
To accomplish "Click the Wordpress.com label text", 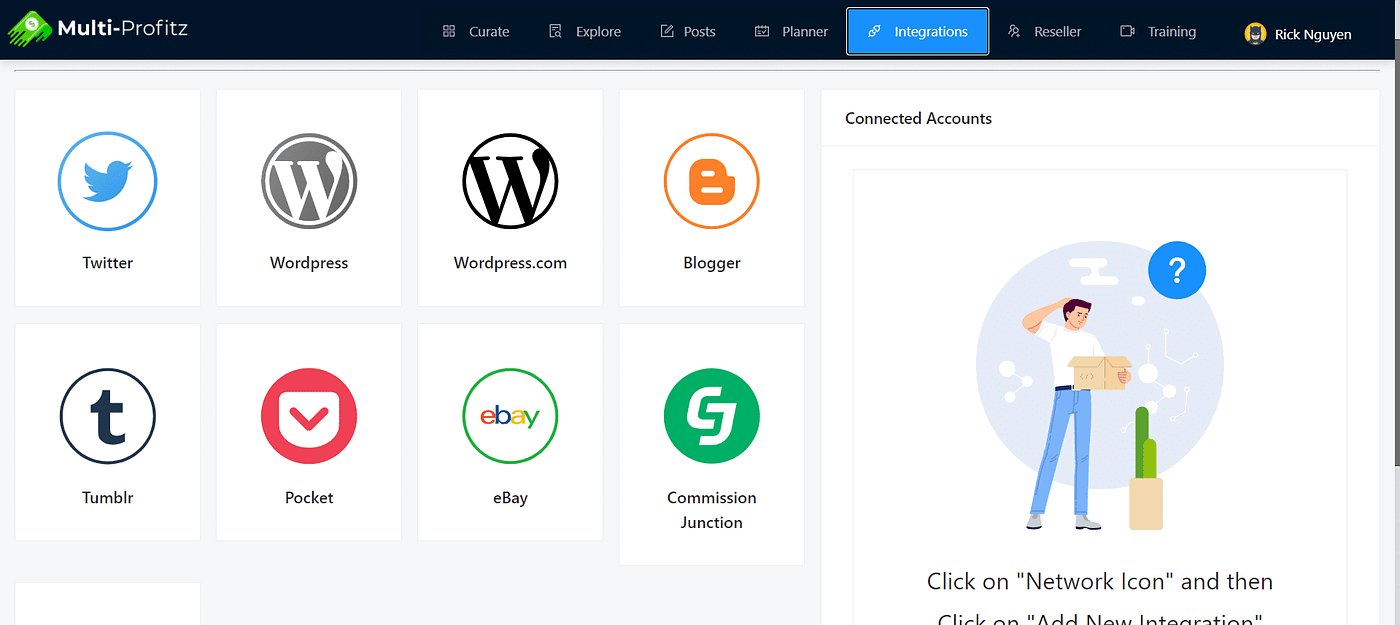I will 510,263.
